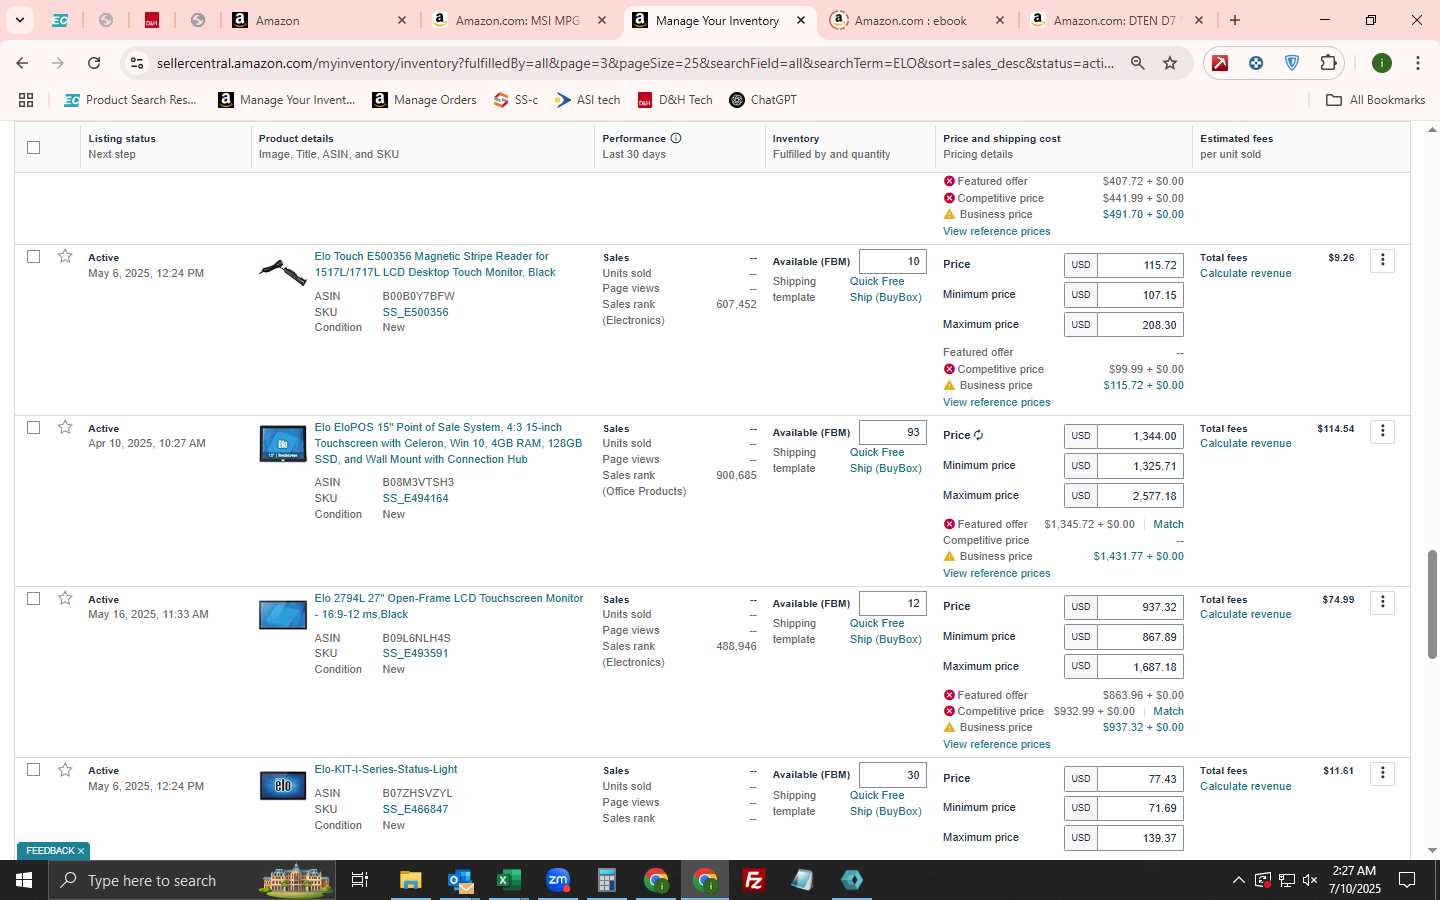Image resolution: width=1440 pixels, height=900 pixels.
Task: Reload the Seller Central page
Action: 94,63
